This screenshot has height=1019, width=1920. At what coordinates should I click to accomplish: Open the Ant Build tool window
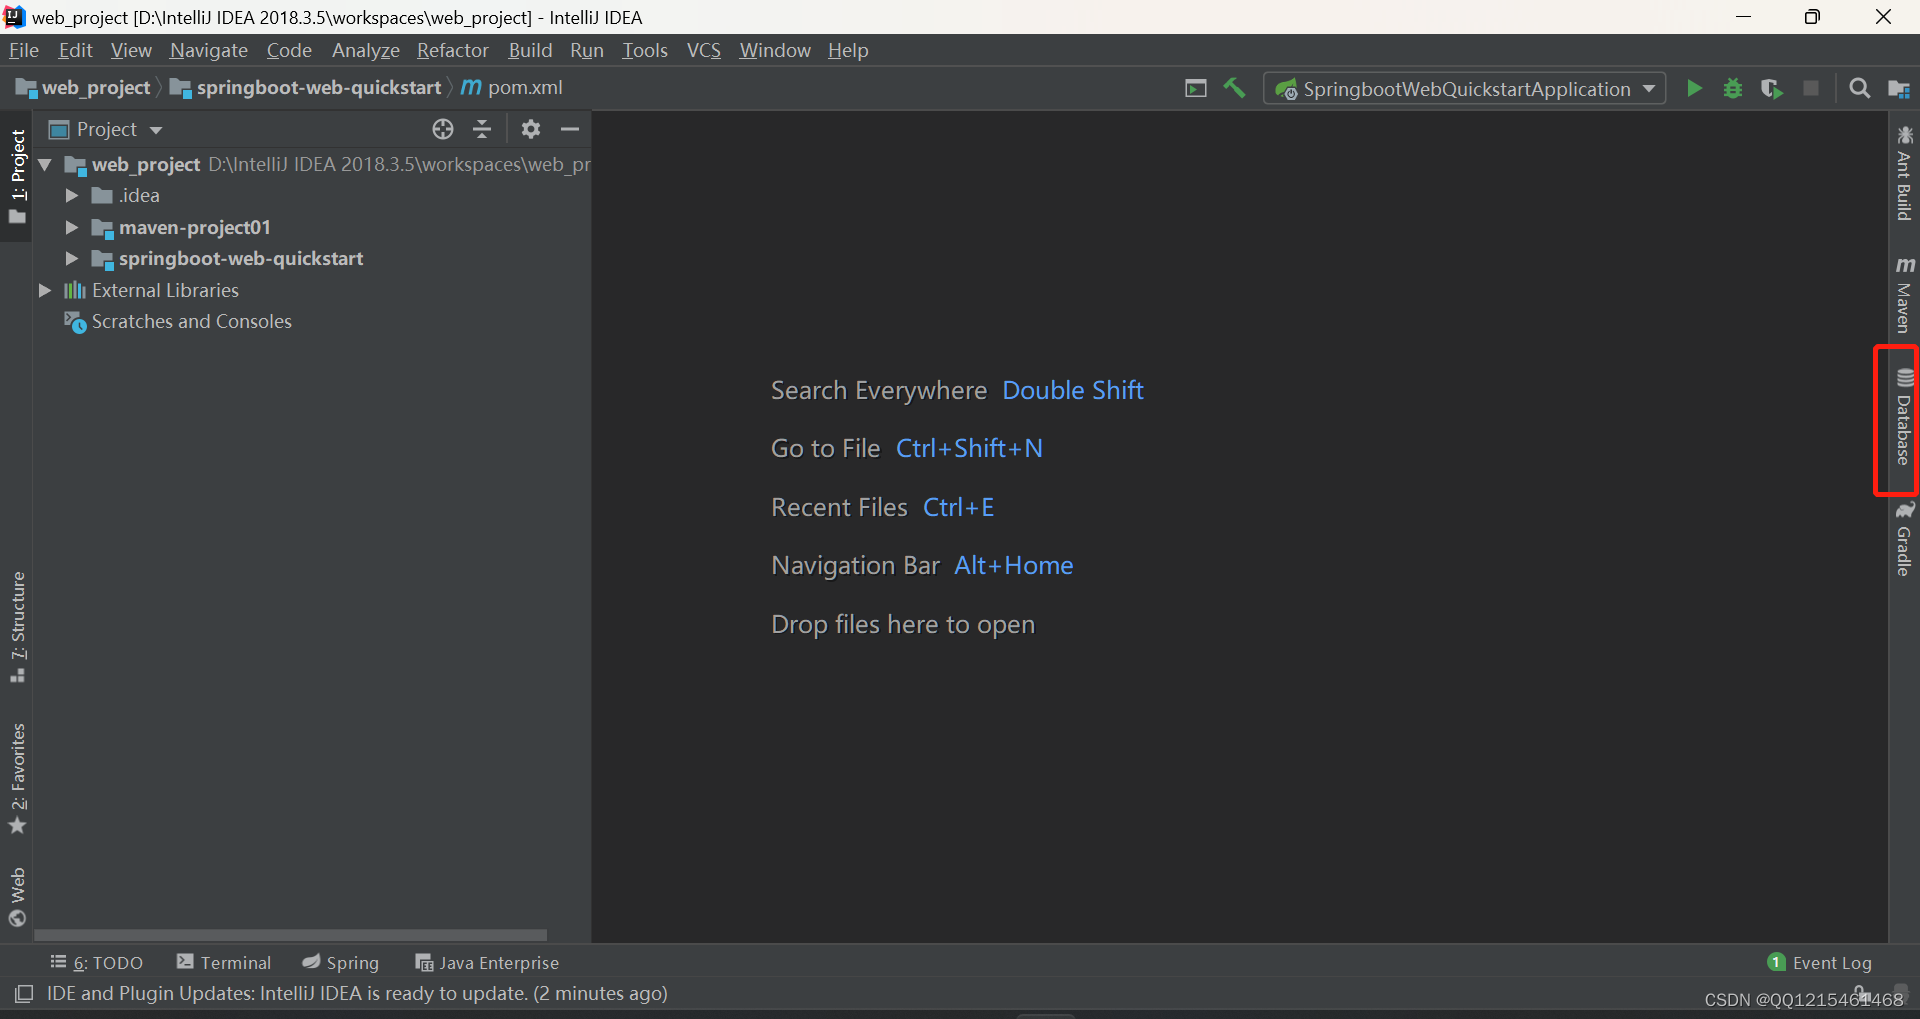[1904, 173]
